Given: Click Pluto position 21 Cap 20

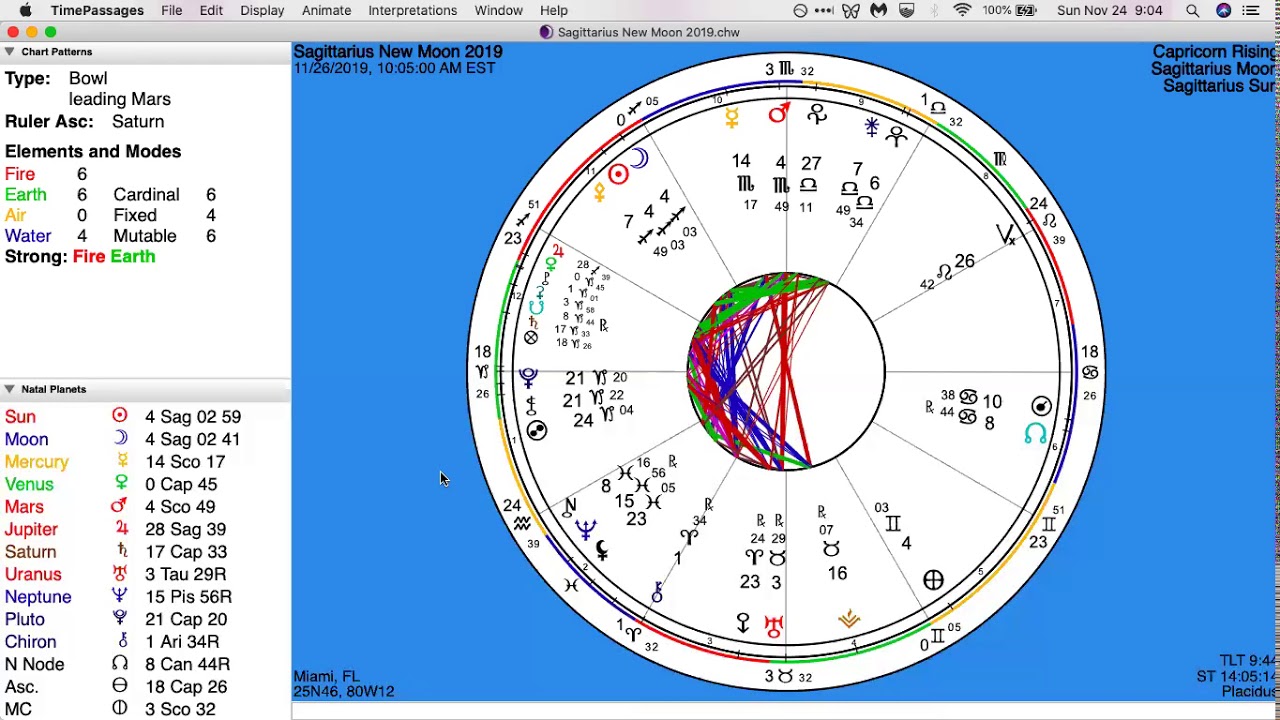Looking at the screenshot, I should pos(185,619).
